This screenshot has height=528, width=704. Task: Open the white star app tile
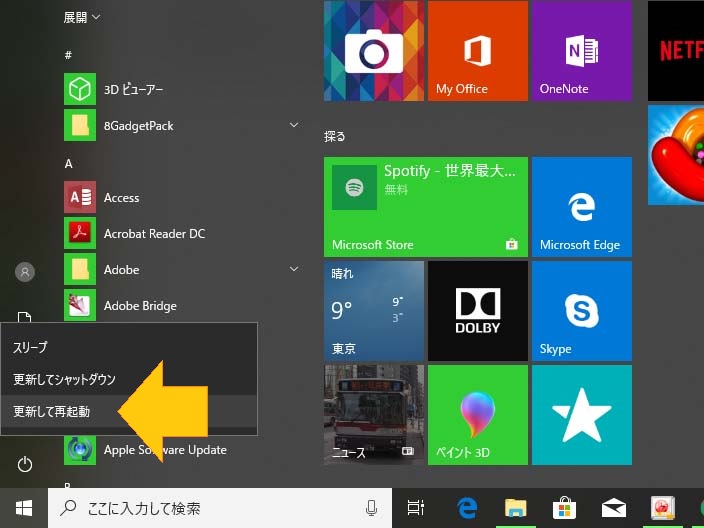582,415
